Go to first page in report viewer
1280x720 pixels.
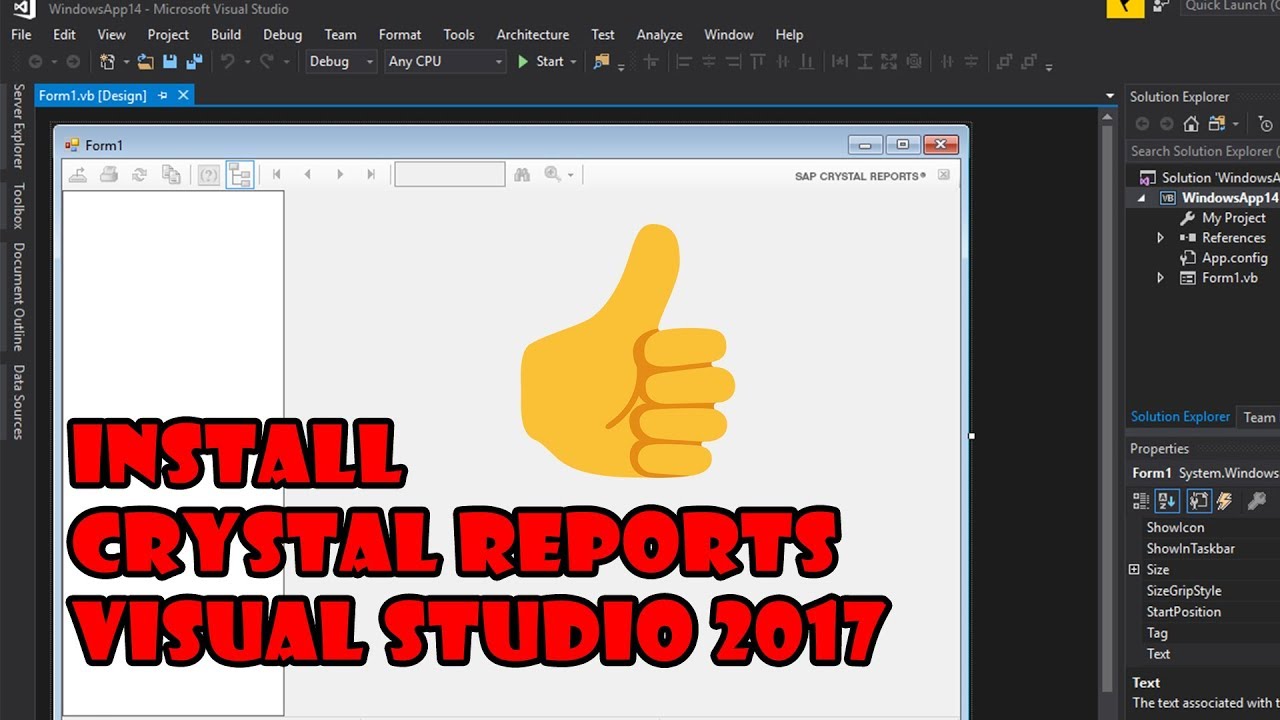(277, 175)
